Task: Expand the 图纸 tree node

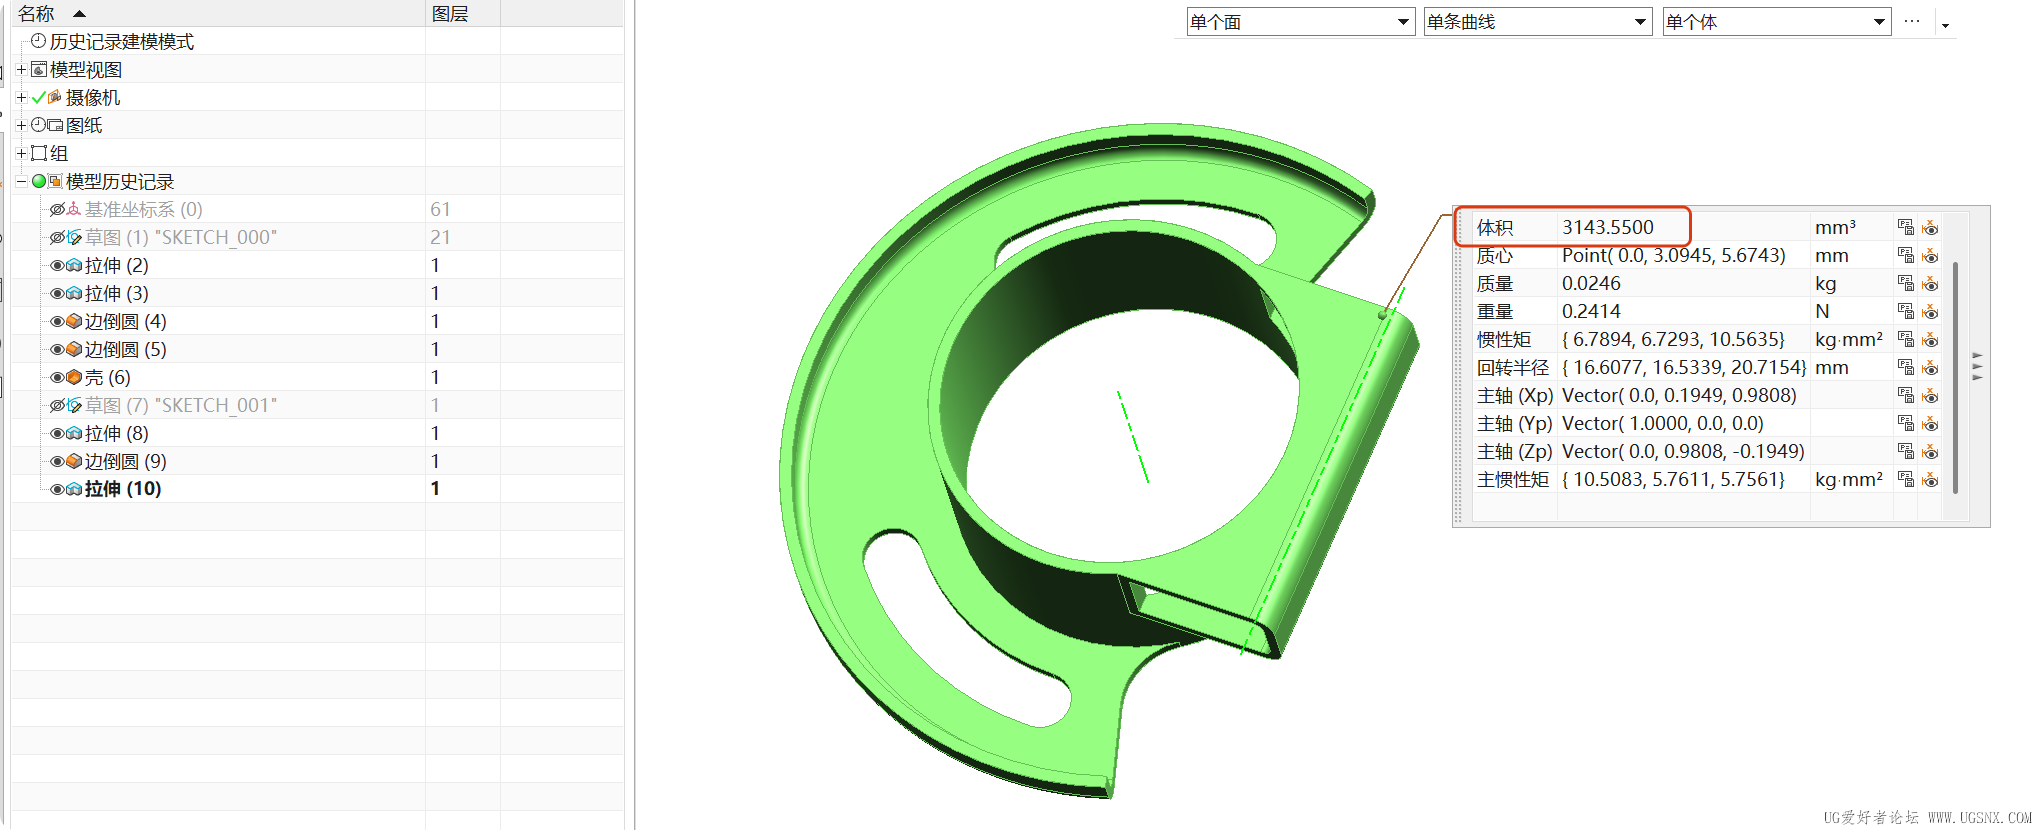Action: 21,125
